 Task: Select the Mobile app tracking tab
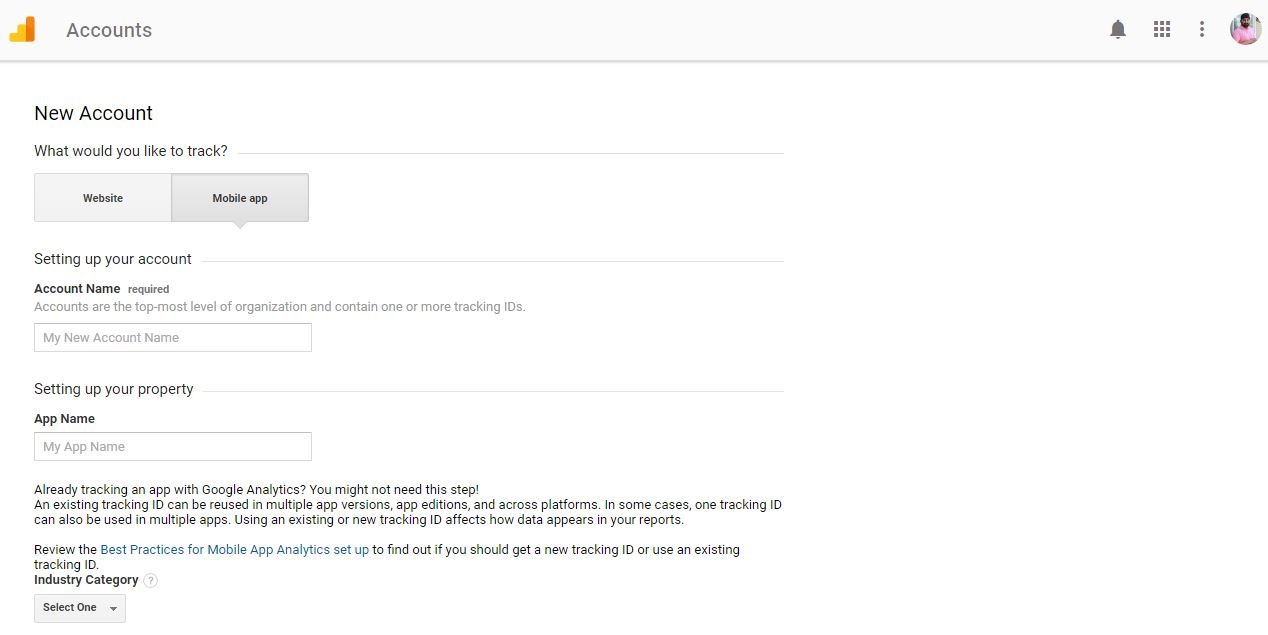tap(240, 198)
